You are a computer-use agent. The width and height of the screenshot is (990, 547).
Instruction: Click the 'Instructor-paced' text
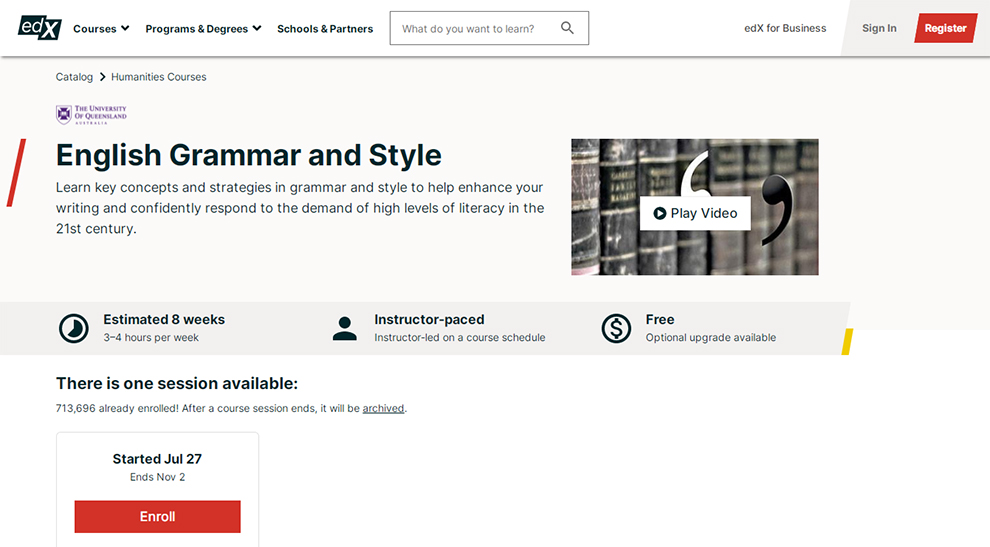click(x=429, y=320)
